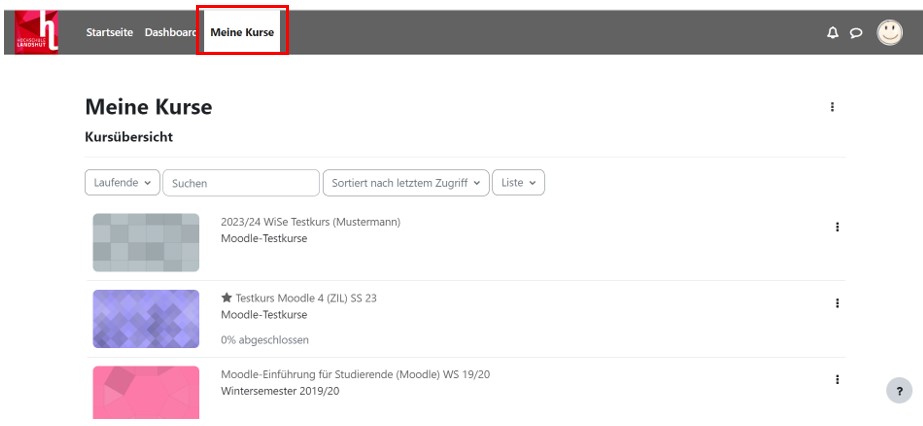Open the notifications bell

point(832,33)
